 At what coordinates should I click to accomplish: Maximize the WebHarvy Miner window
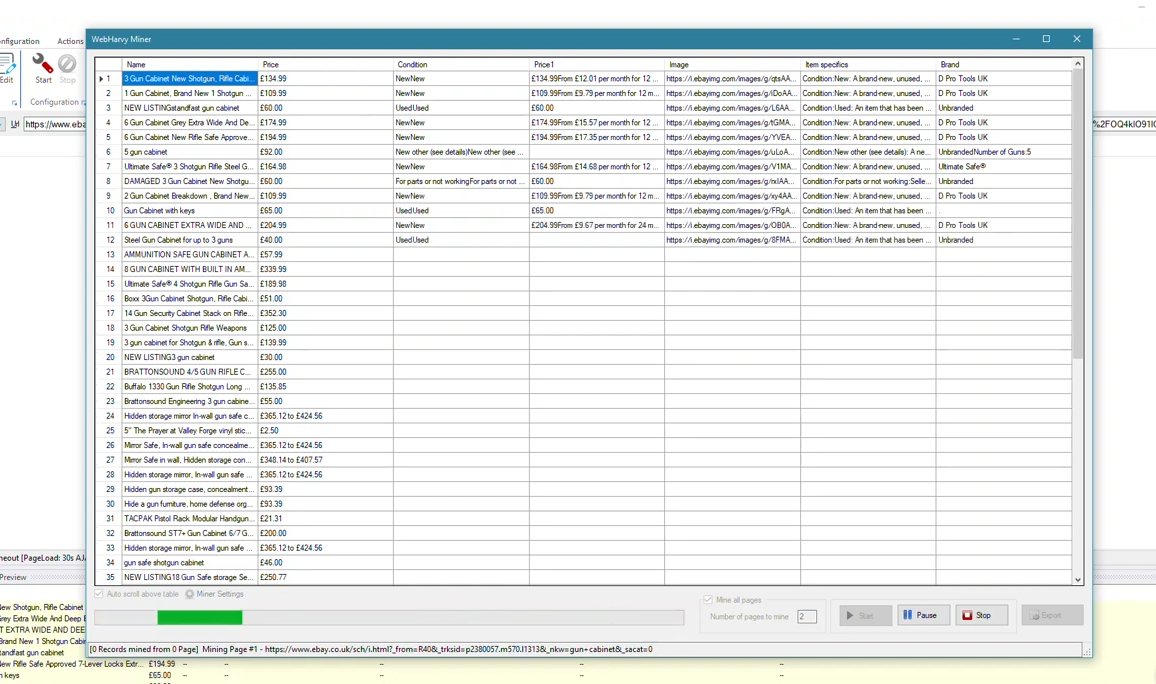[x=1046, y=39]
